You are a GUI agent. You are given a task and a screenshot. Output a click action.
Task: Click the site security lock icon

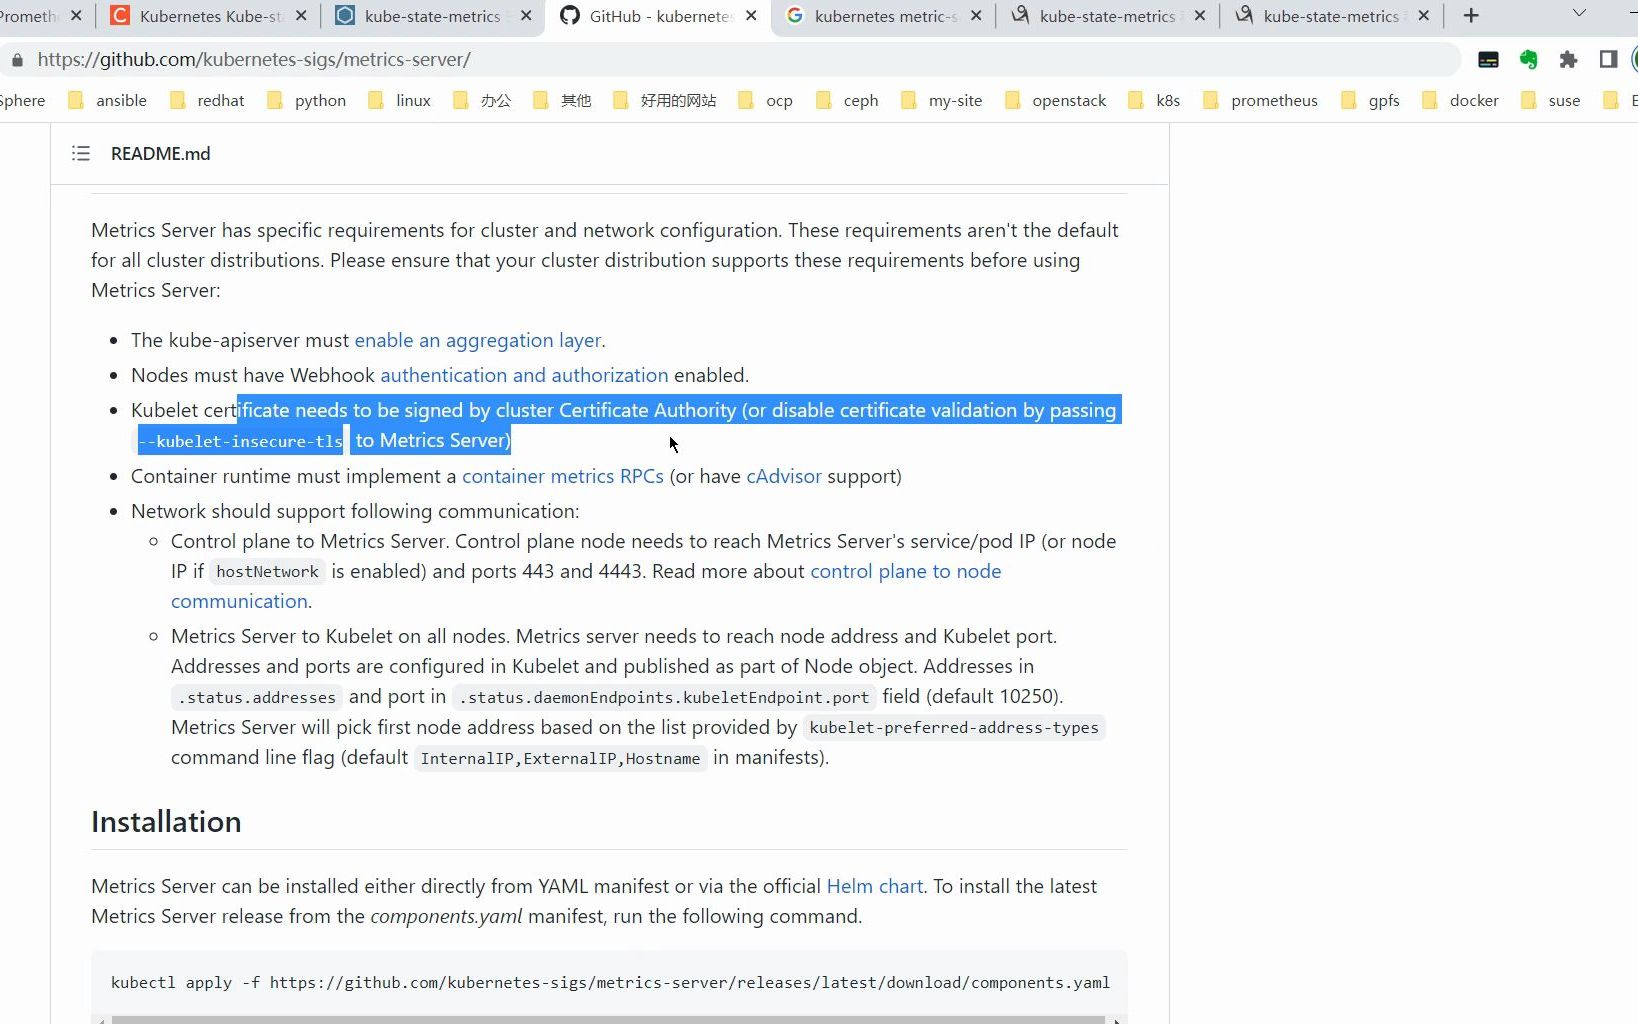coord(17,60)
